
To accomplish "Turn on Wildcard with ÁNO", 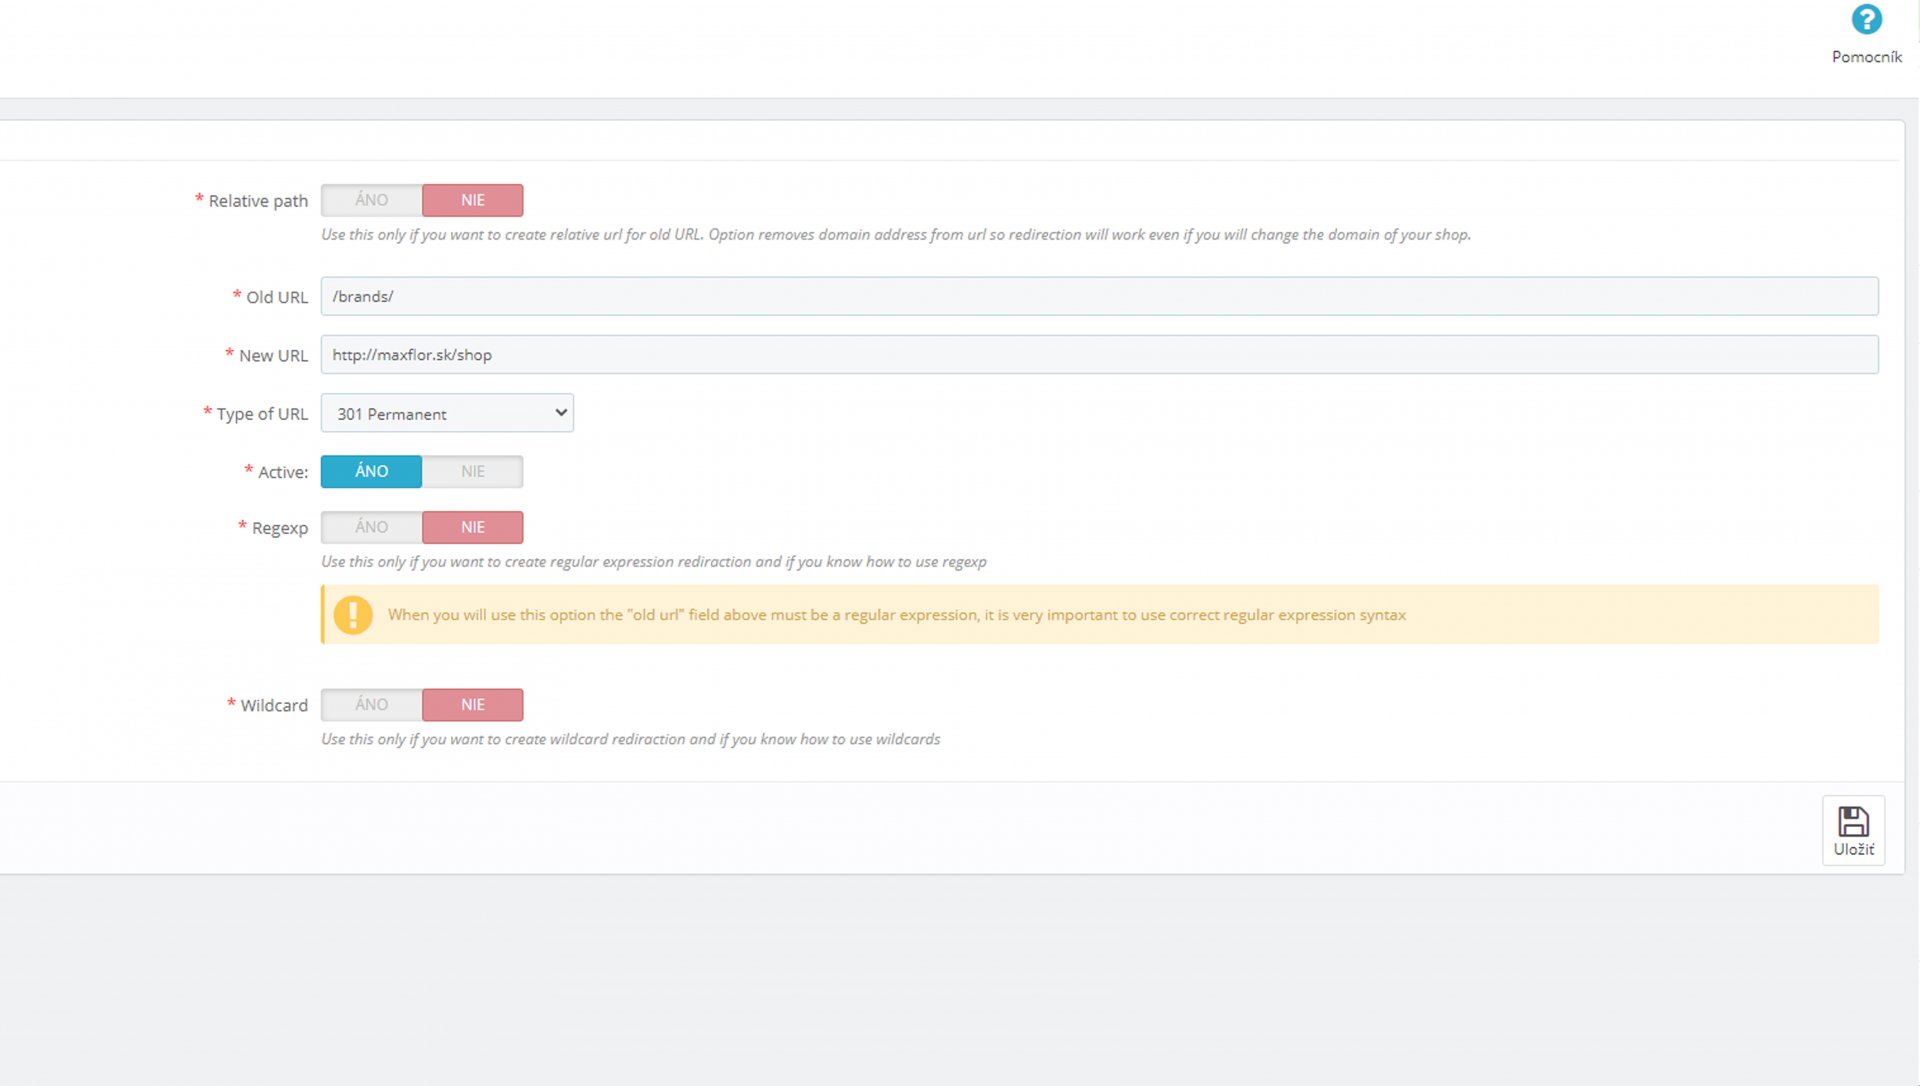I will coord(371,705).
